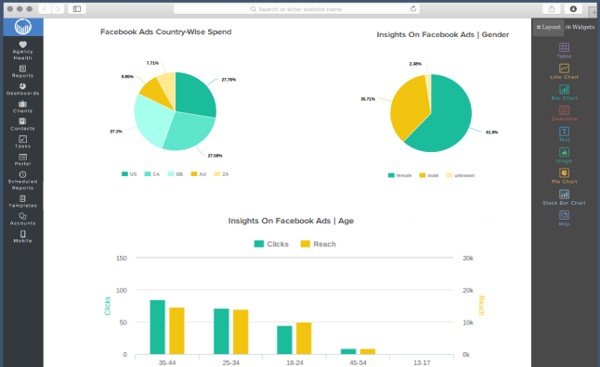Select the Insights On Facebook Ads Age title
This screenshot has width=600, height=367.
coord(291,221)
